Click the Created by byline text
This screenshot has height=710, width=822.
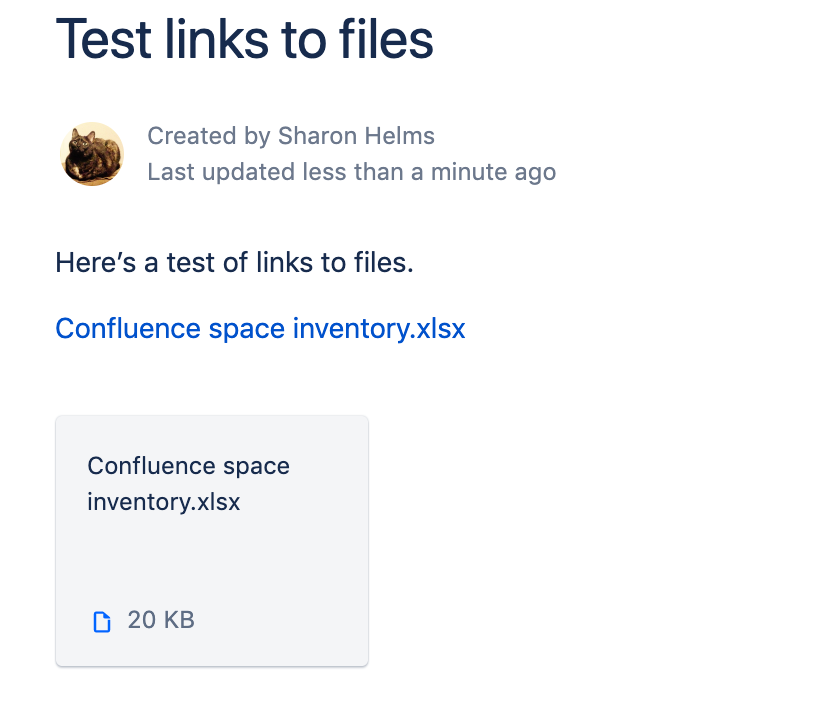click(290, 135)
